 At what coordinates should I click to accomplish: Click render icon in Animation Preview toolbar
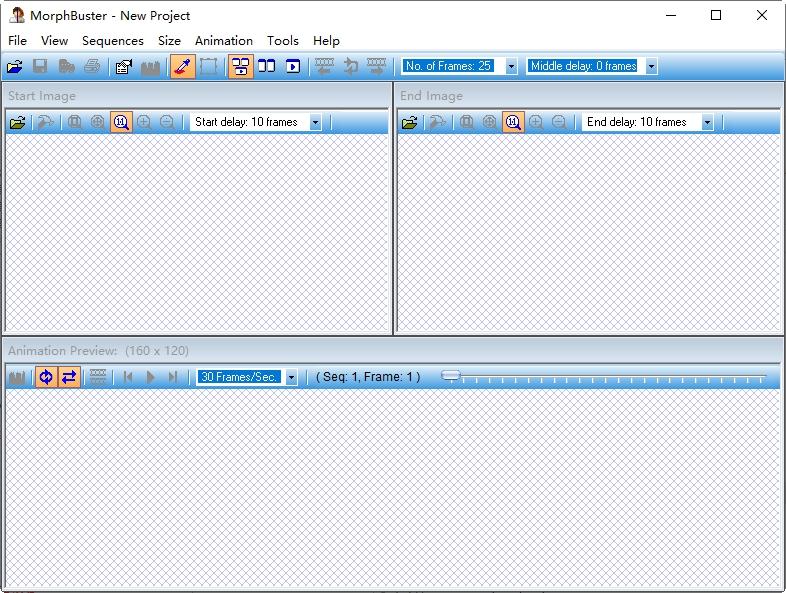[x=18, y=377]
